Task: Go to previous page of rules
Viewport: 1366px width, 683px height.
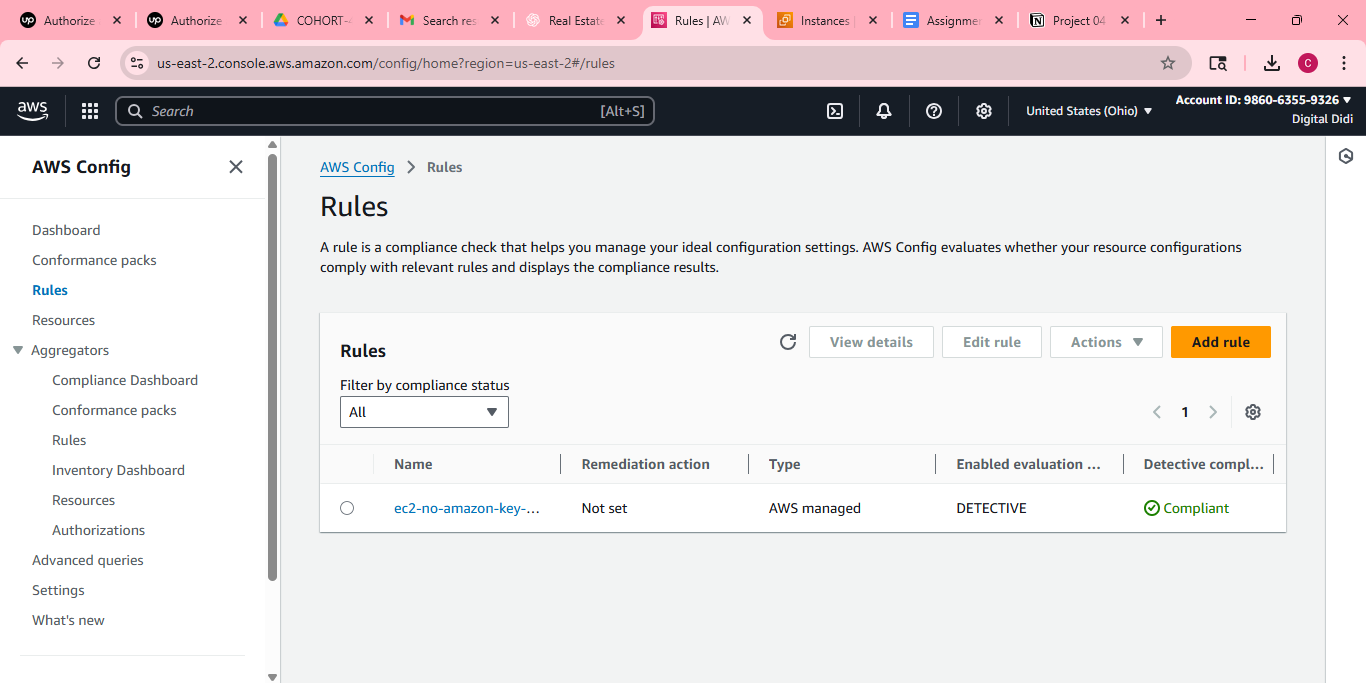Action: [x=1157, y=412]
